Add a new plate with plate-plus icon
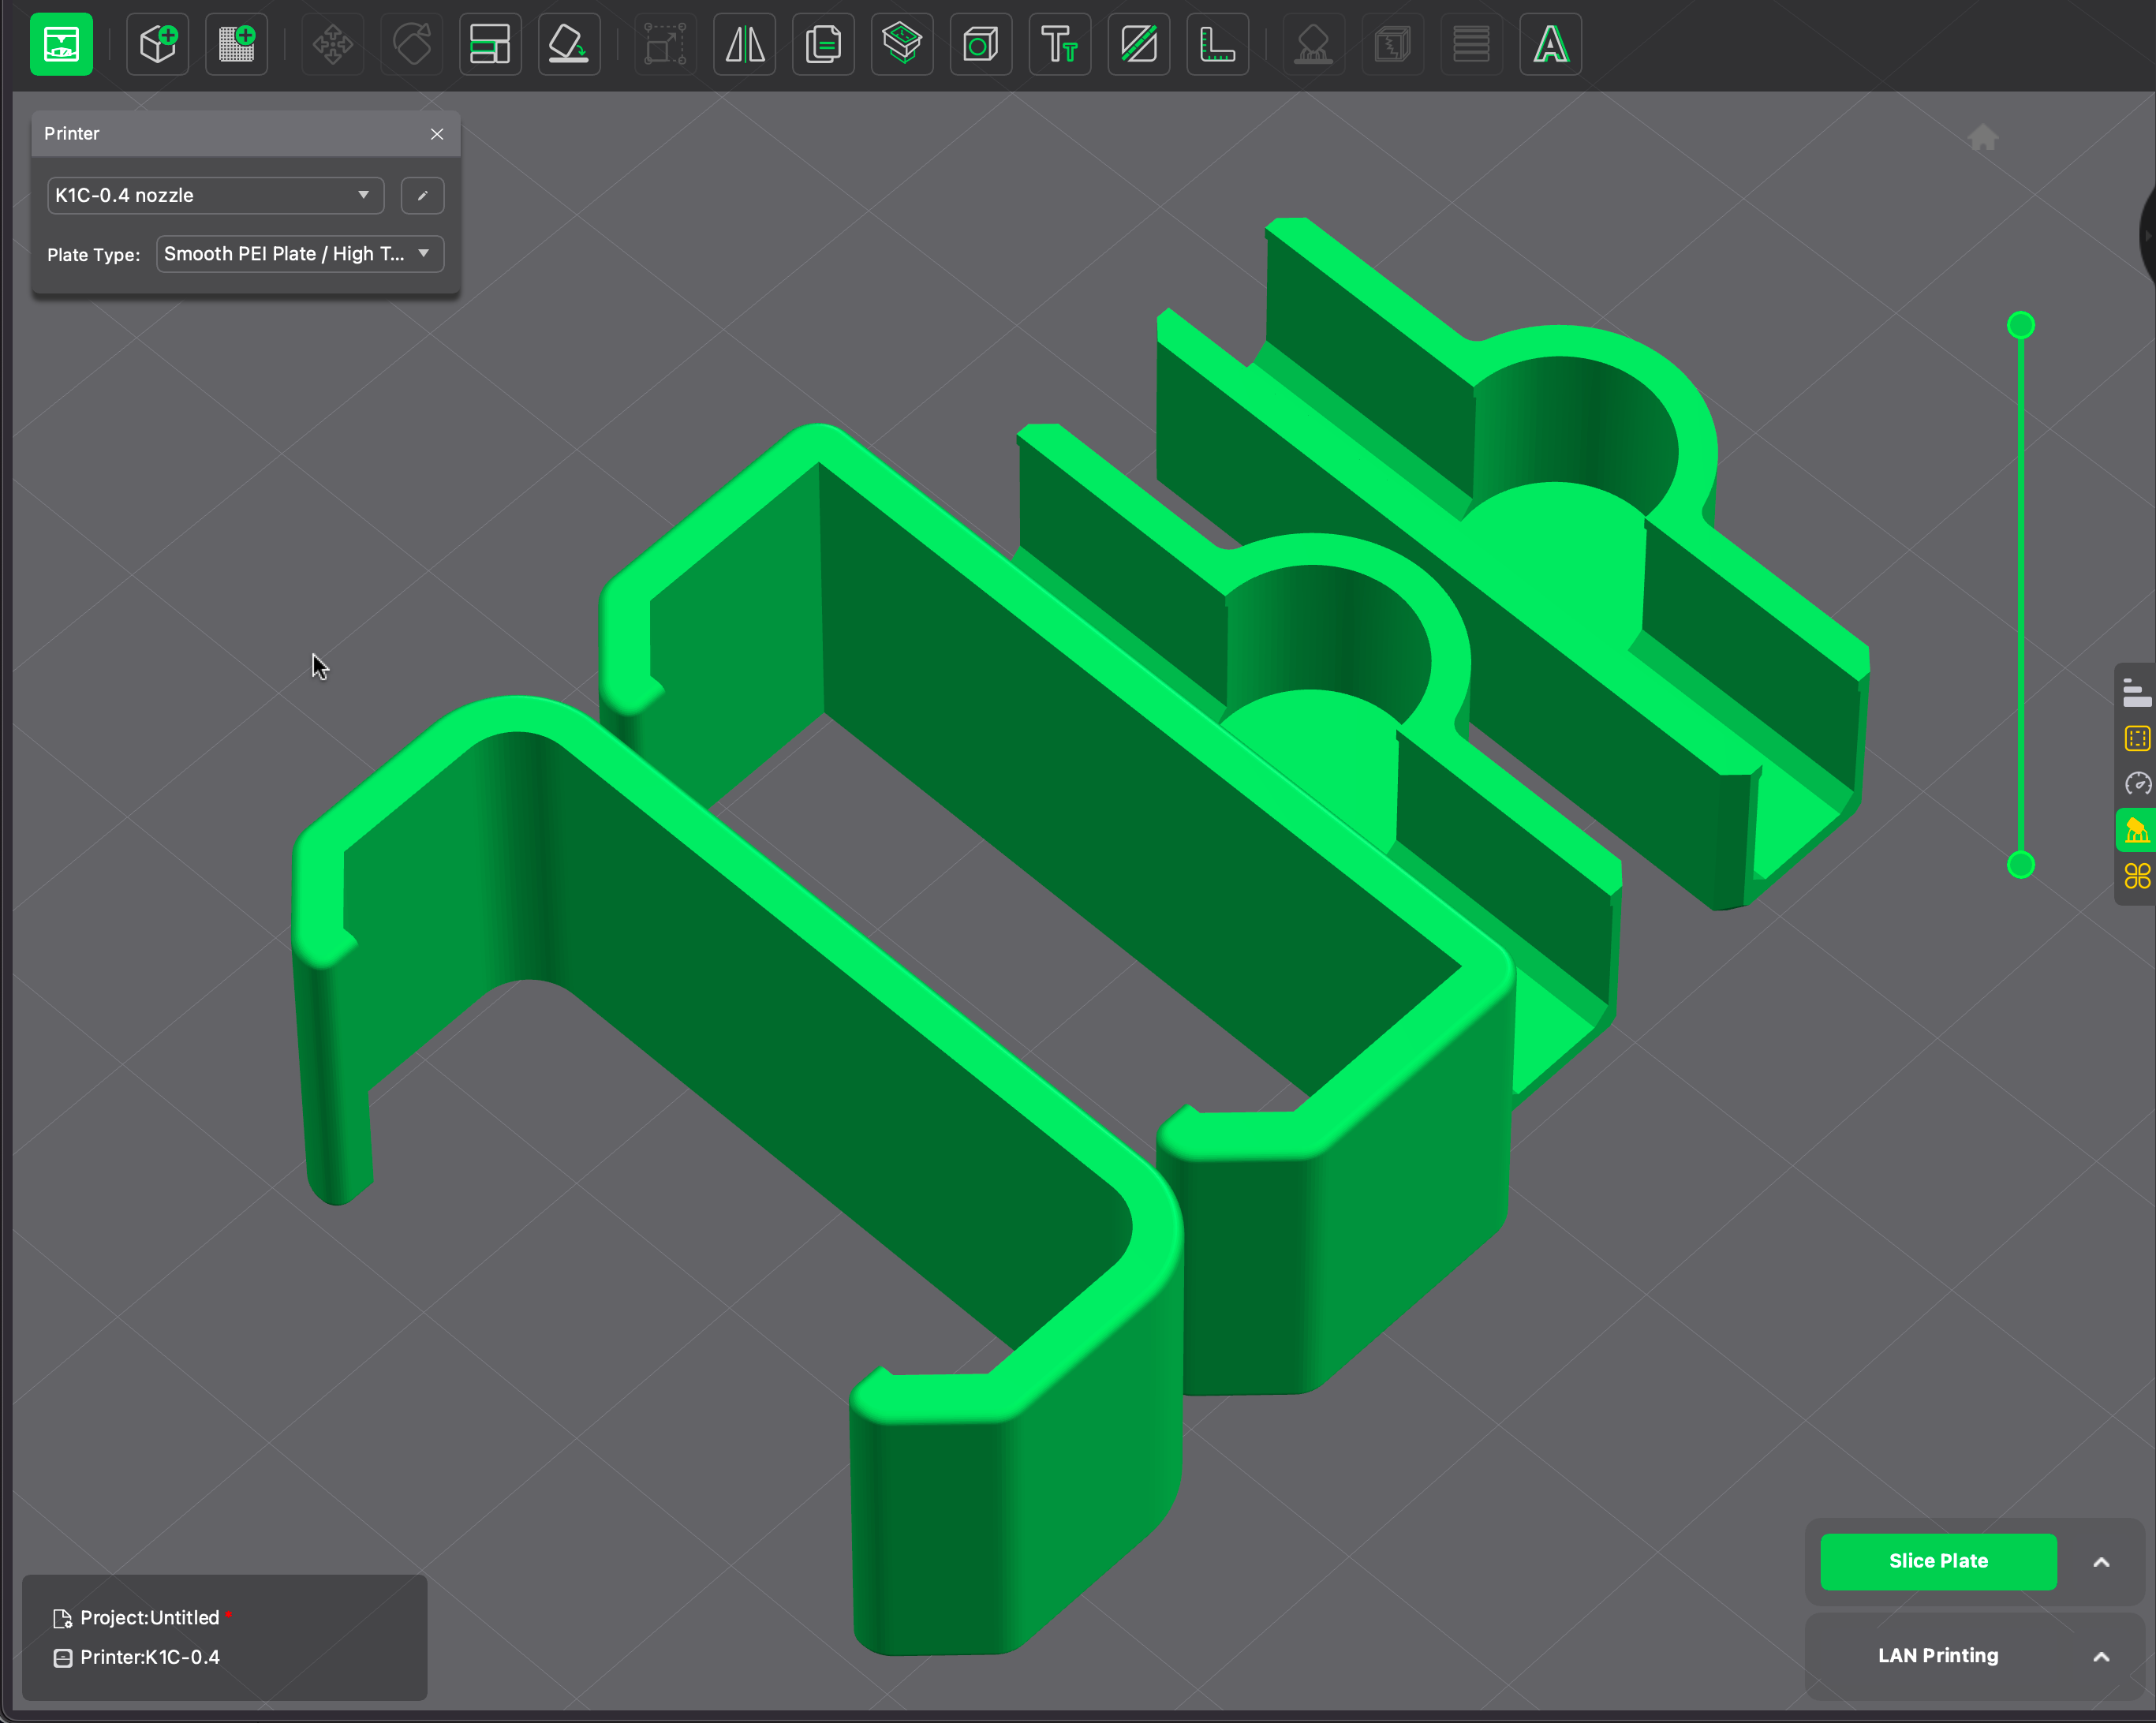Viewport: 2156px width, 1723px height. tap(237, 44)
